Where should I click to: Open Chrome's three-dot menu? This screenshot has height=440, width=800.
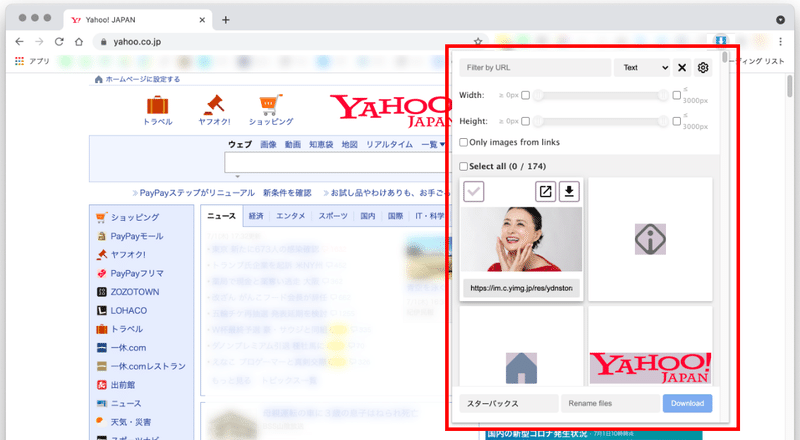coord(780,42)
